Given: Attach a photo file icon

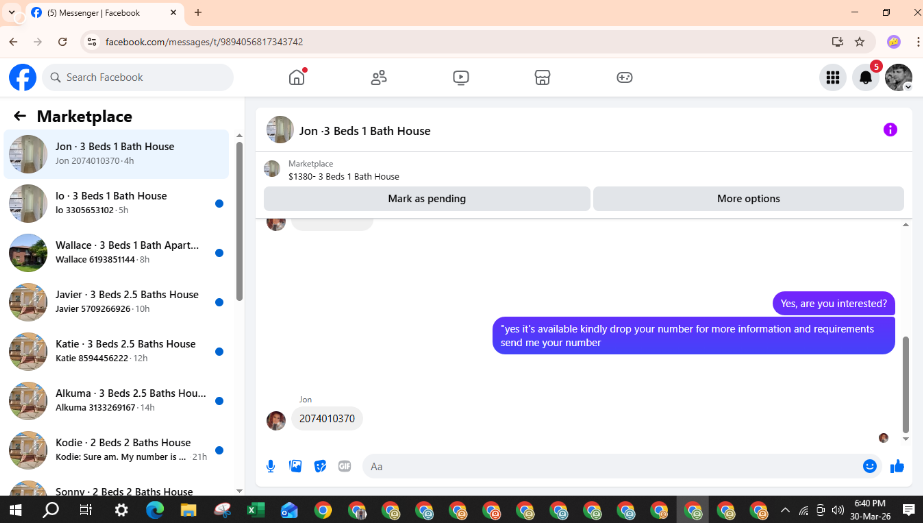Looking at the screenshot, I should pos(295,466).
